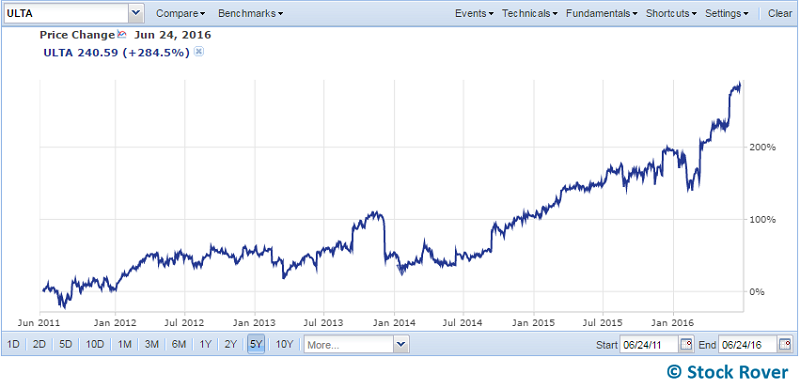Select the 1D time range

pyautogui.click(x=13, y=345)
